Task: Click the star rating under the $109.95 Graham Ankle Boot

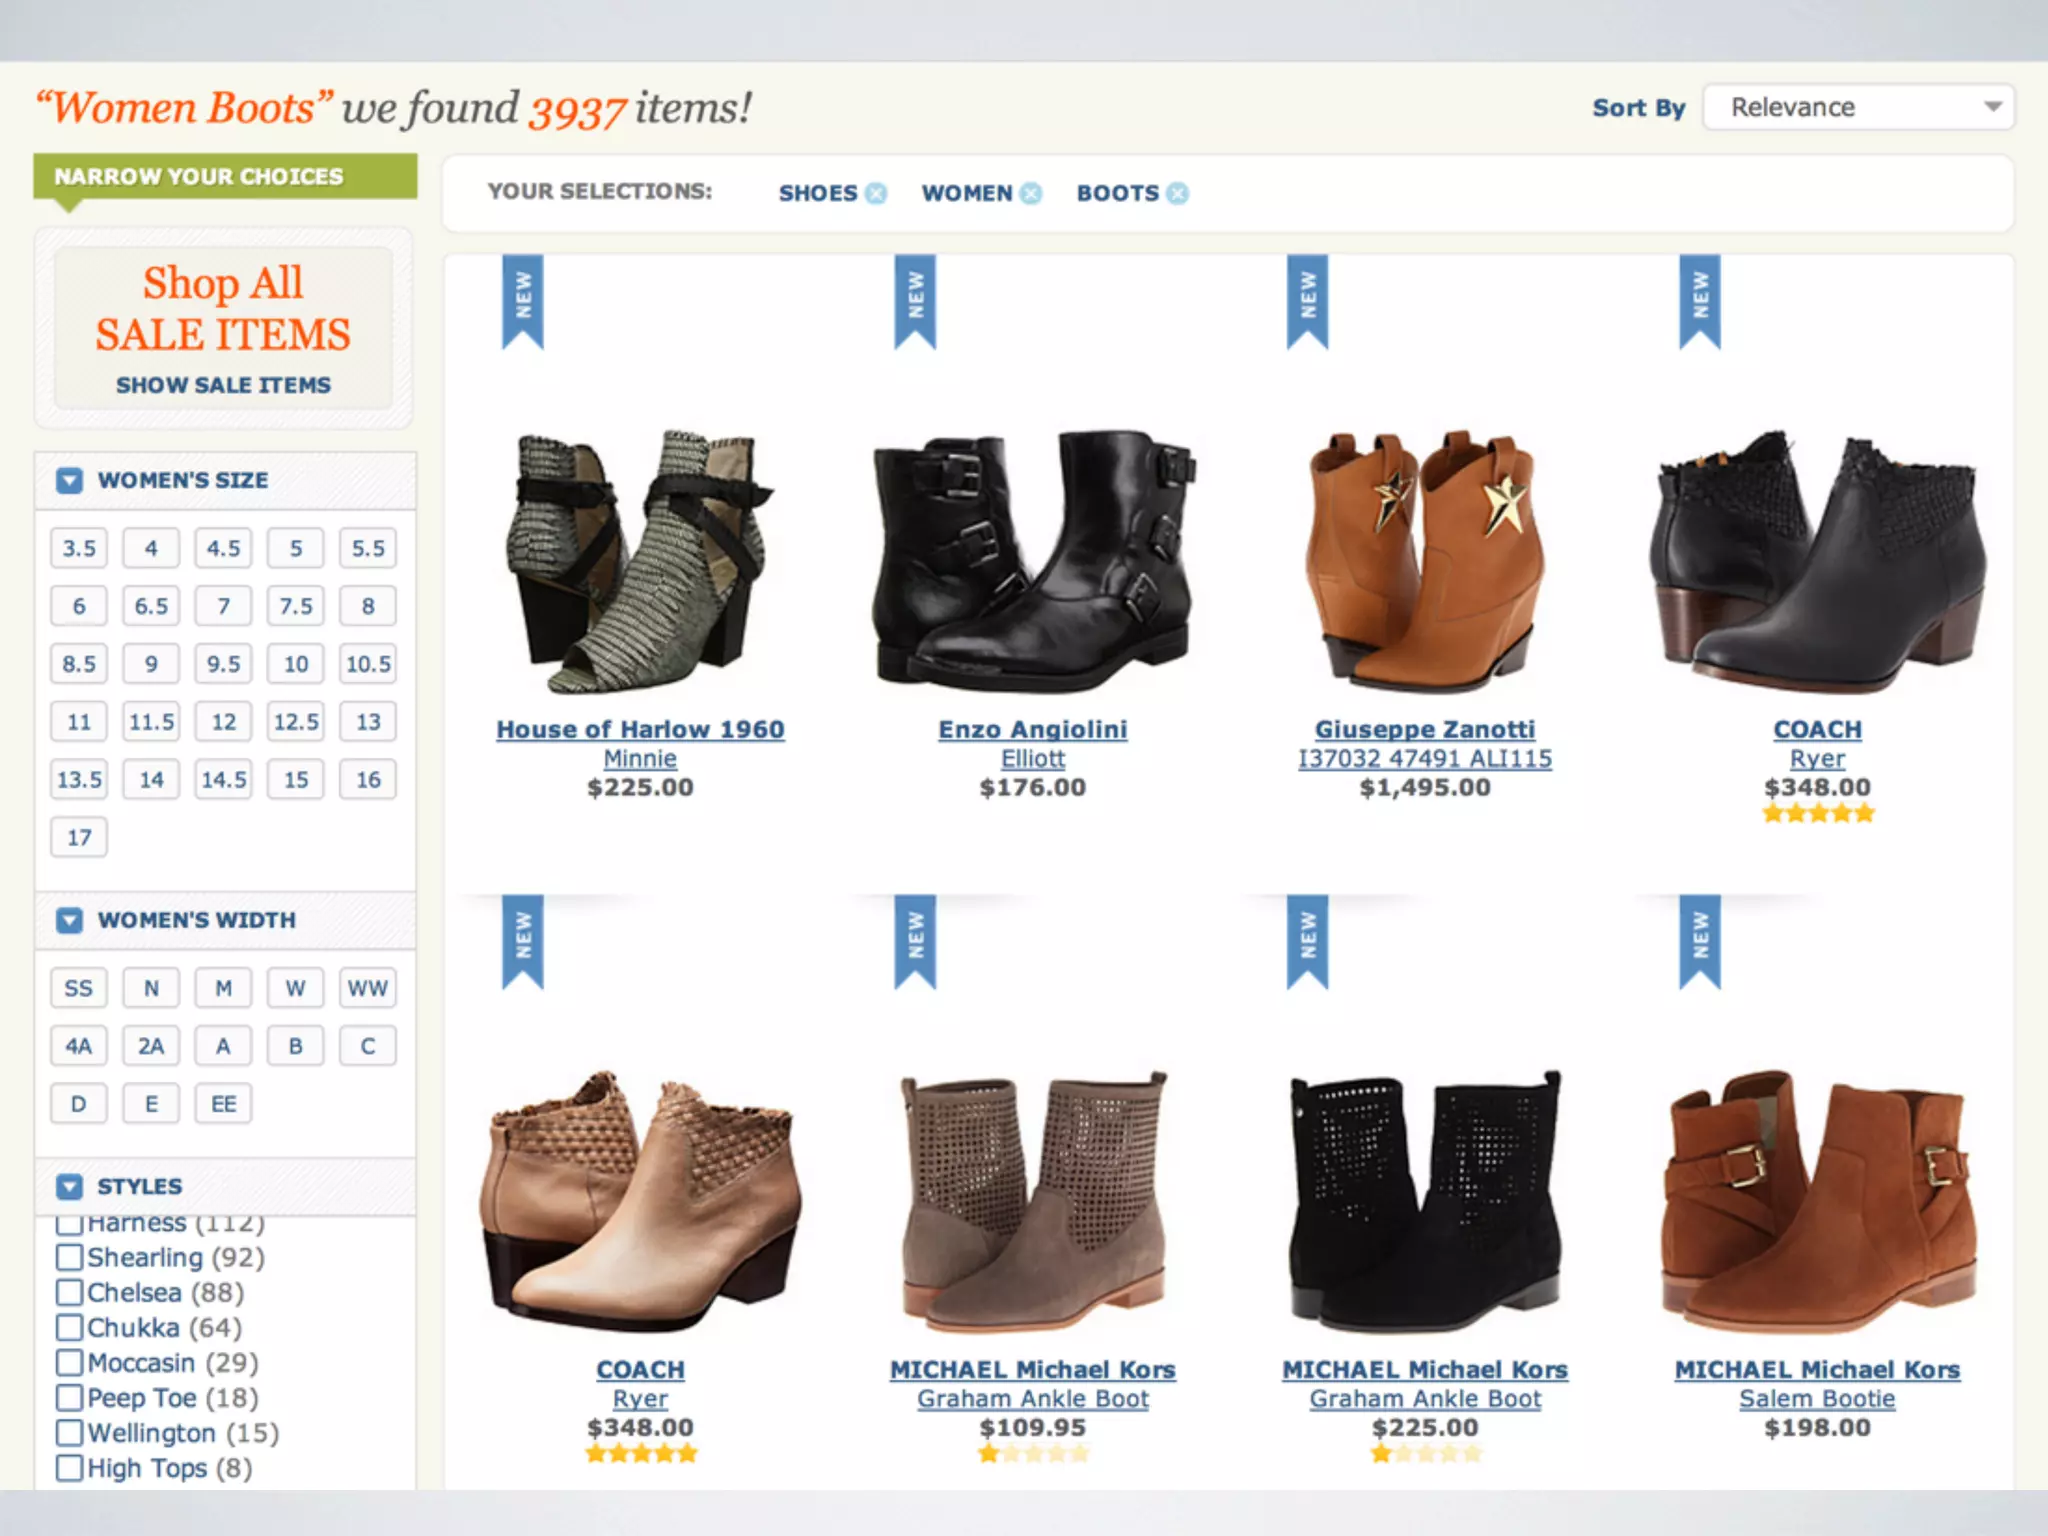Action: click(1032, 1453)
